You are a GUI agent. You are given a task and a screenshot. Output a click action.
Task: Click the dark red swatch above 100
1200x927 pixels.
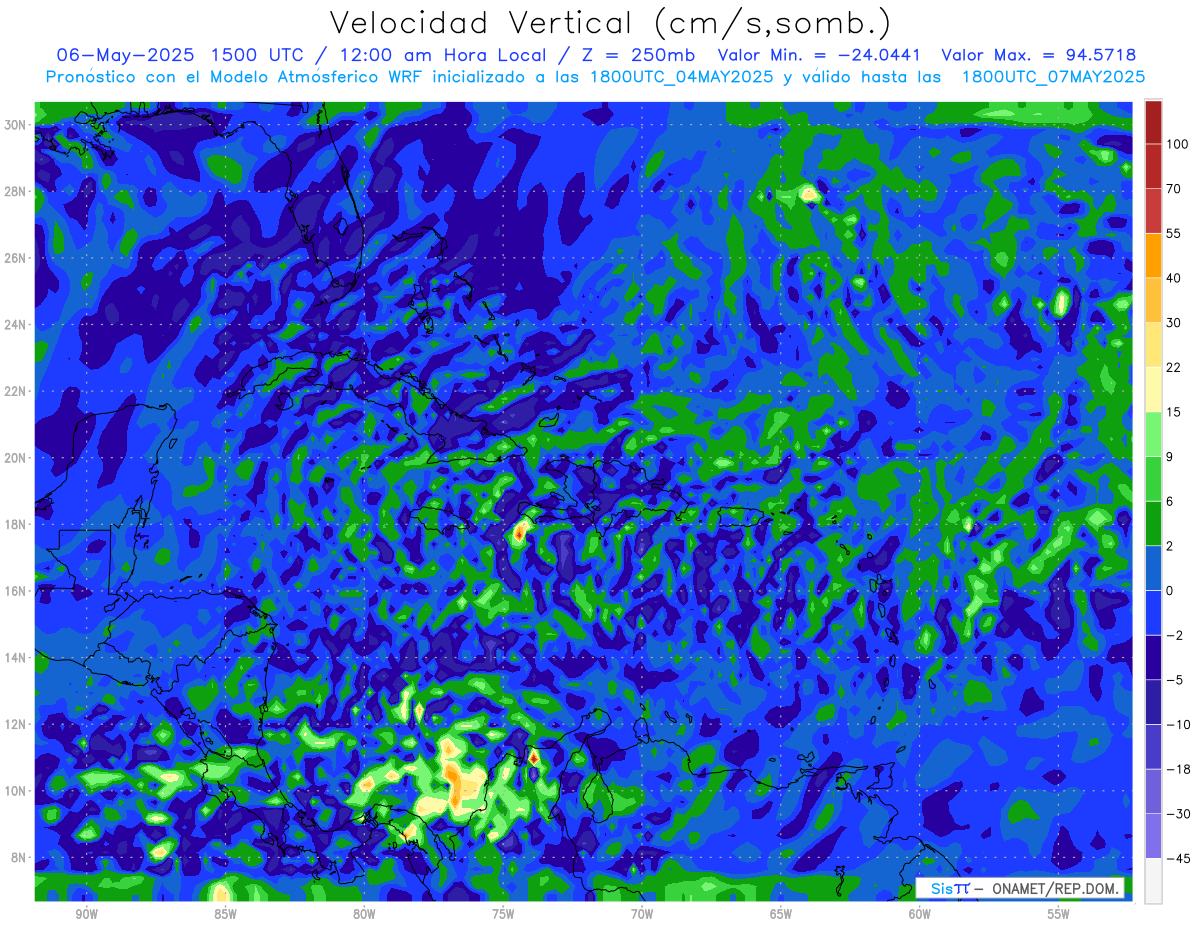(x=1153, y=122)
